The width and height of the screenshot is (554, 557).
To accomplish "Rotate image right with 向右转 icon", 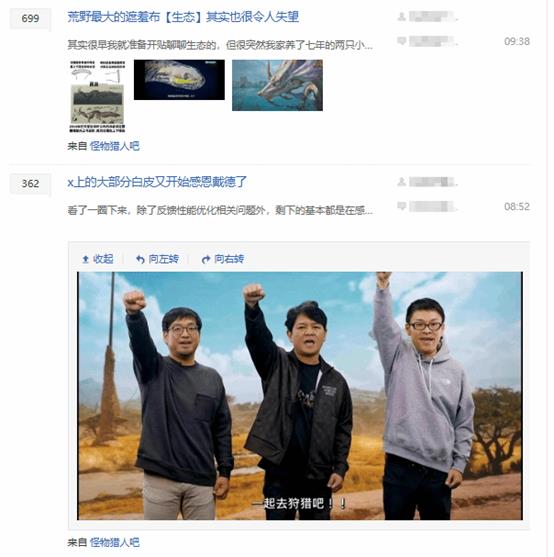I will tap(206, 259).
